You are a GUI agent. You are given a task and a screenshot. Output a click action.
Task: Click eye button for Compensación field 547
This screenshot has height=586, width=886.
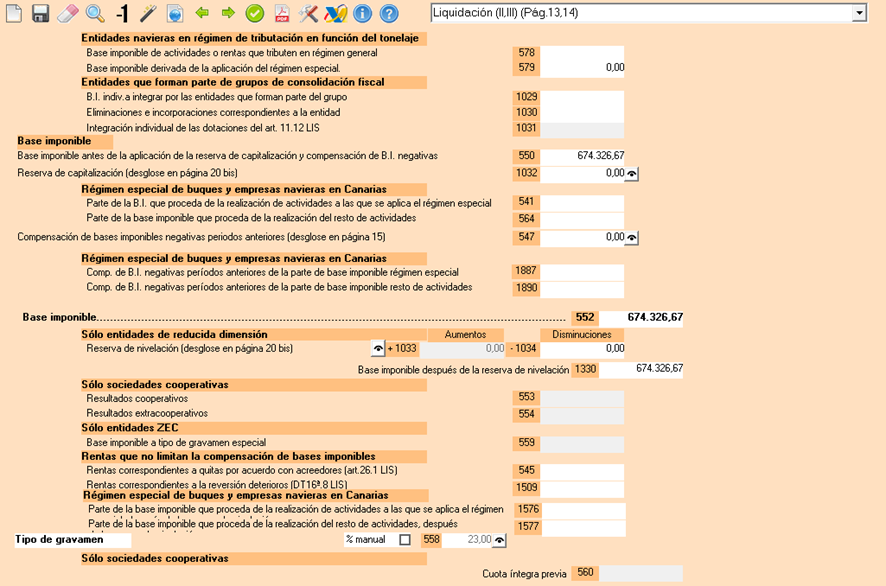(632, 238)
